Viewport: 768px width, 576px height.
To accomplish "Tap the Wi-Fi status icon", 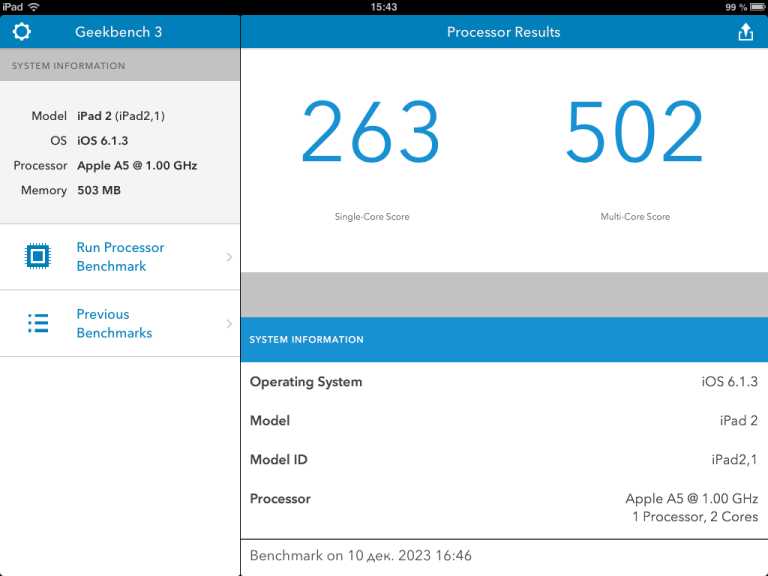I will click(34, 7).
